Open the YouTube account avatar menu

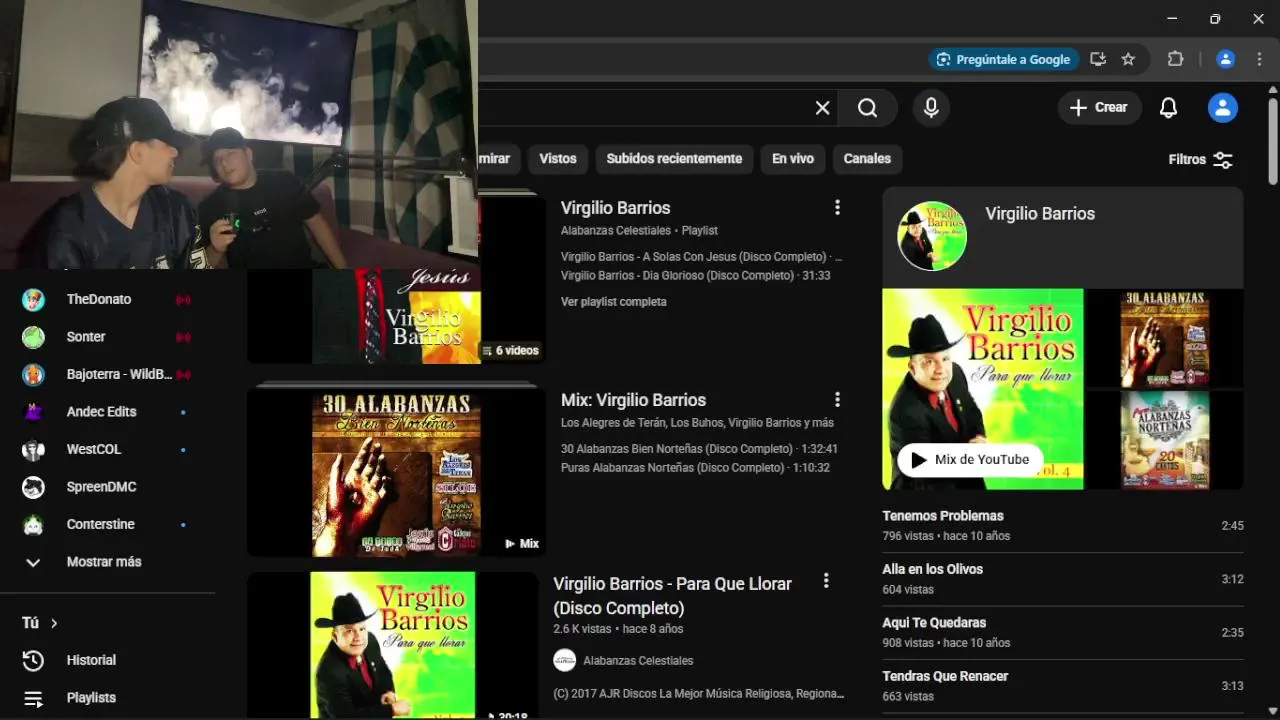(x=1223, y=108)
